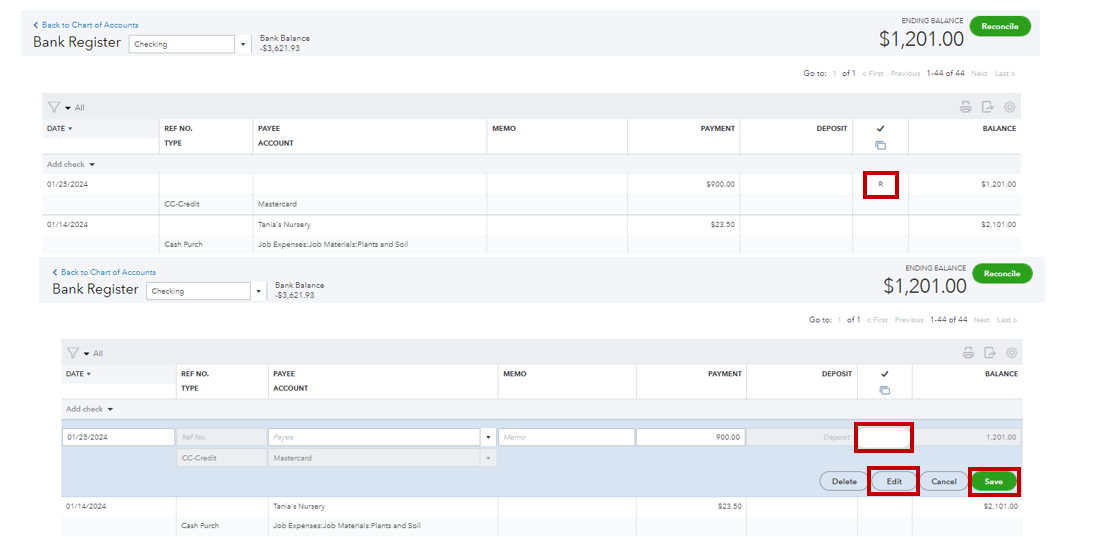Open the settings gear in the lower register
Viewport: 1101px width, 556px height.
[1012, 353]
